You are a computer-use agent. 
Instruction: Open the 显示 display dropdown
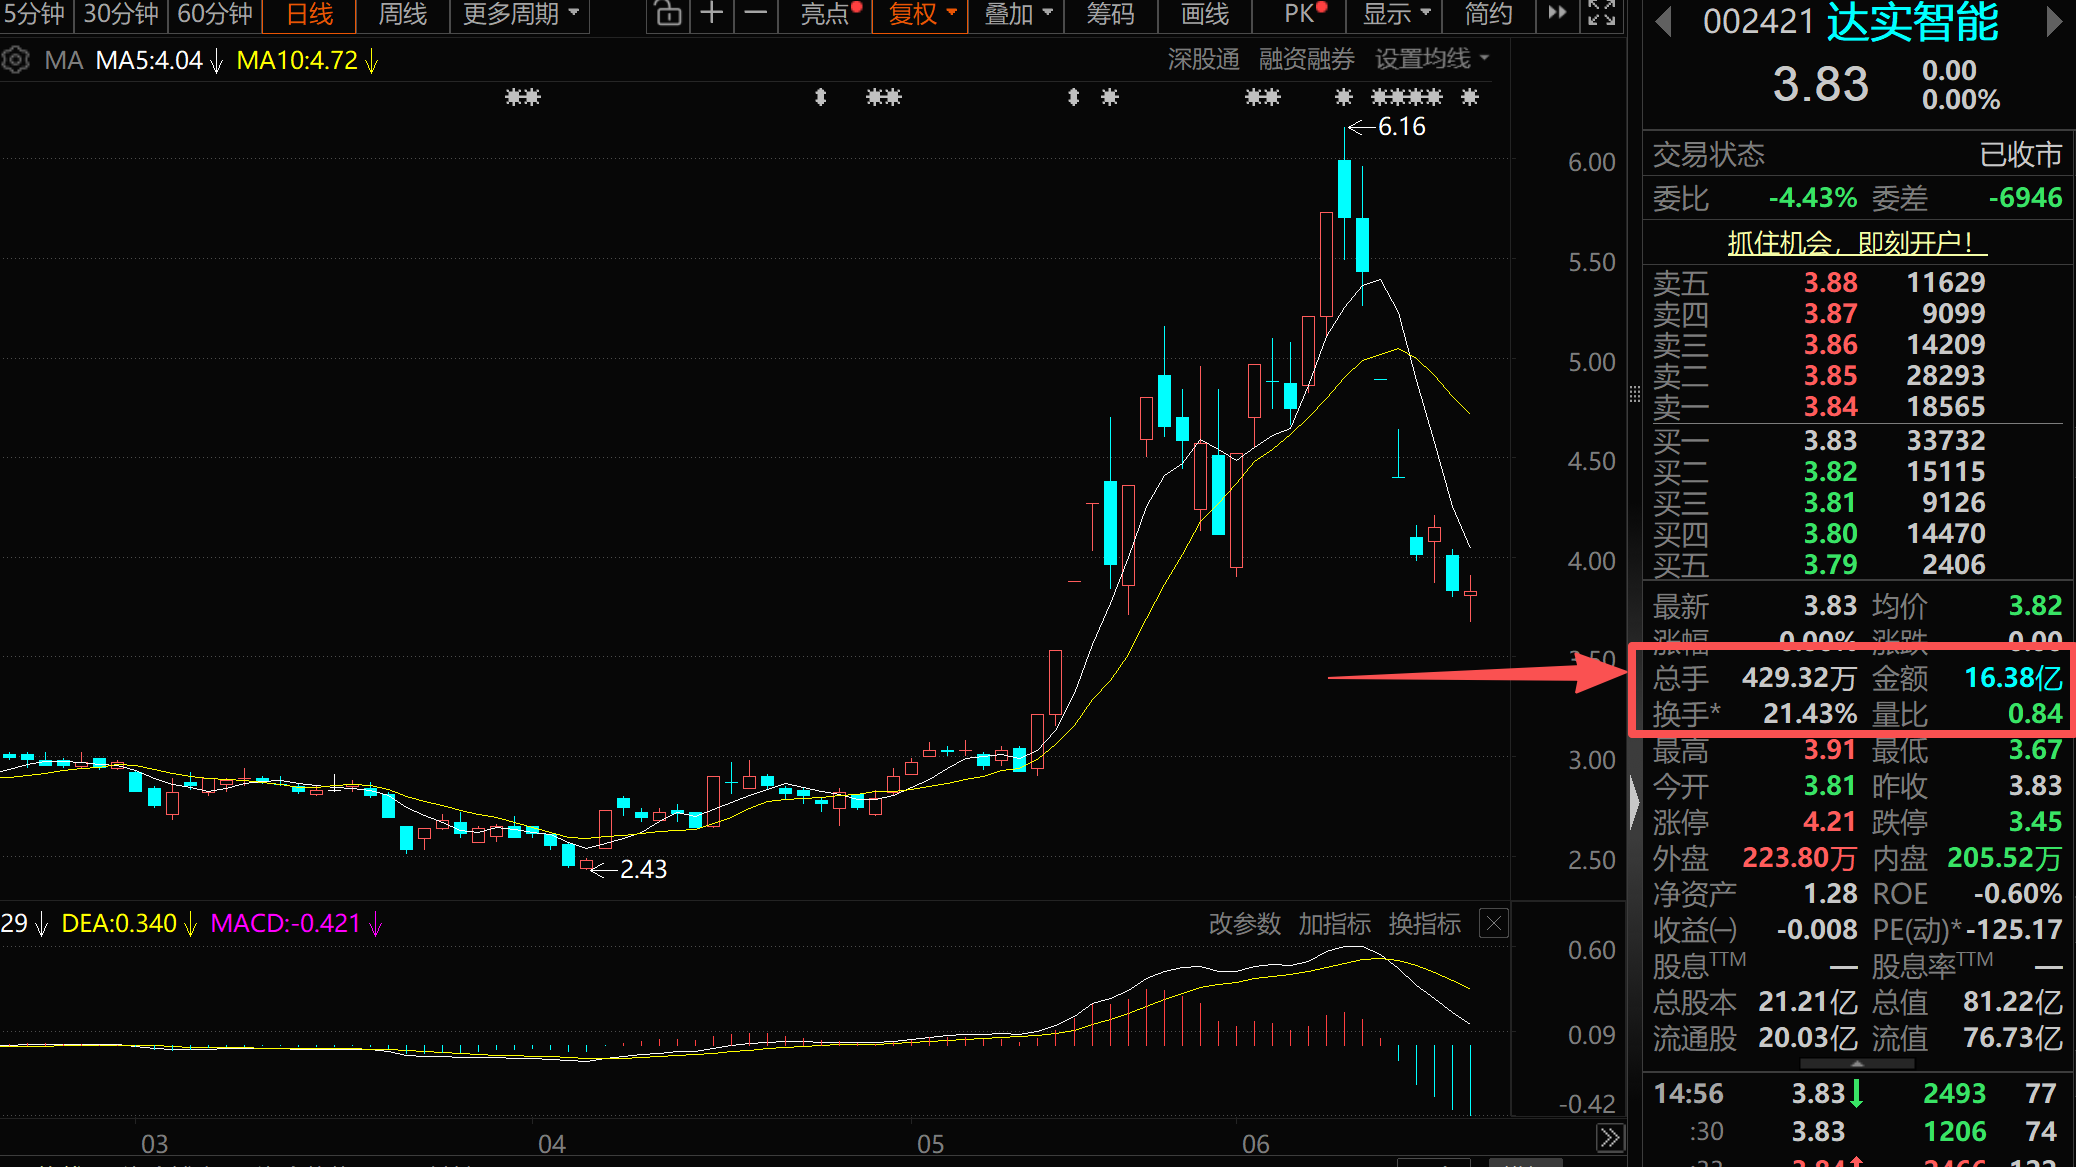click(1396, 14)
